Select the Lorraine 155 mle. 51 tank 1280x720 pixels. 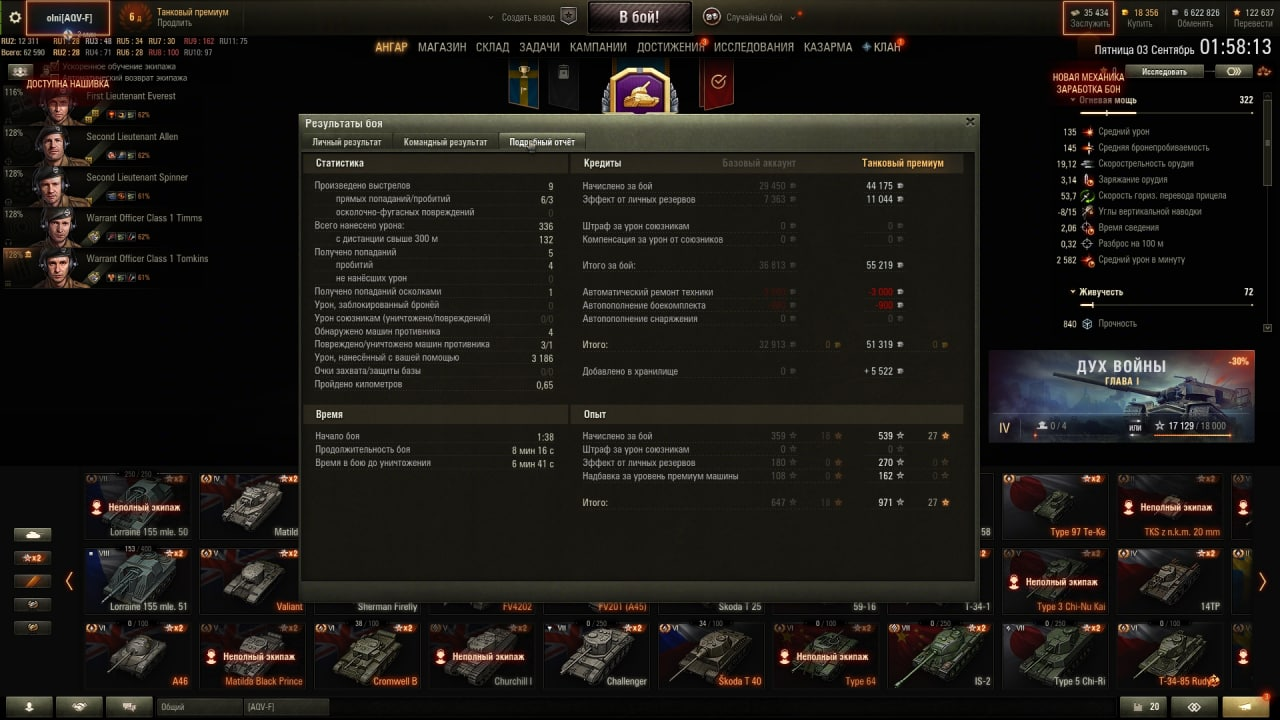coord(137,579)
